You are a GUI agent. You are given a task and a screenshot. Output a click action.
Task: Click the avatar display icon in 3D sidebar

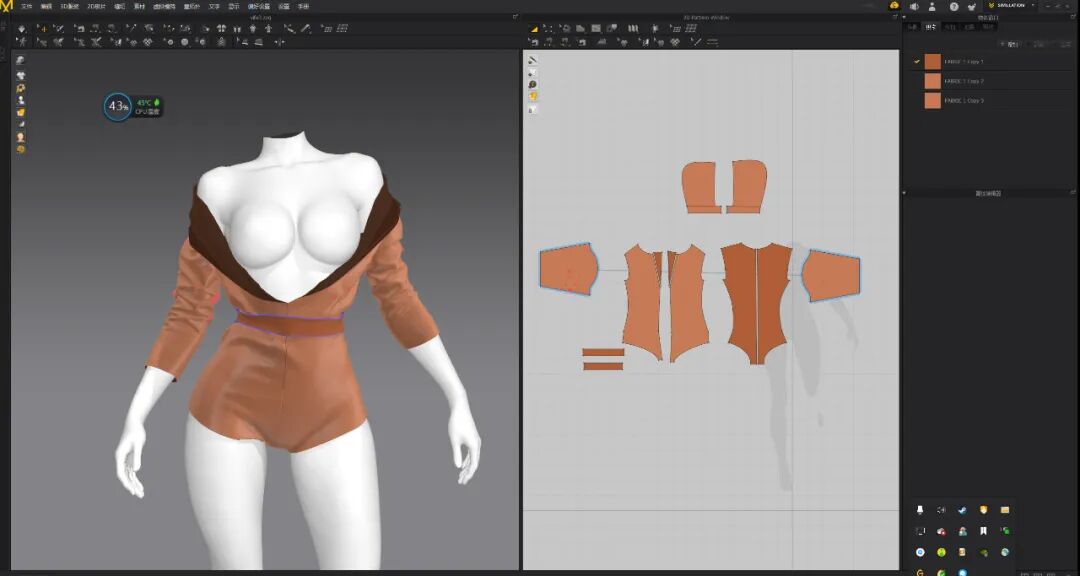click(20, 100)
